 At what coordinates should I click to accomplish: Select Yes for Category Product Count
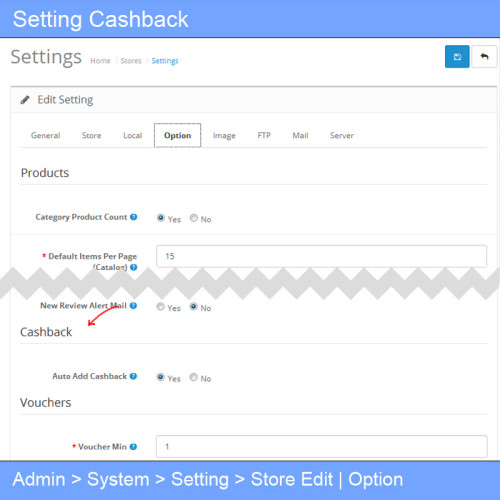161,218
